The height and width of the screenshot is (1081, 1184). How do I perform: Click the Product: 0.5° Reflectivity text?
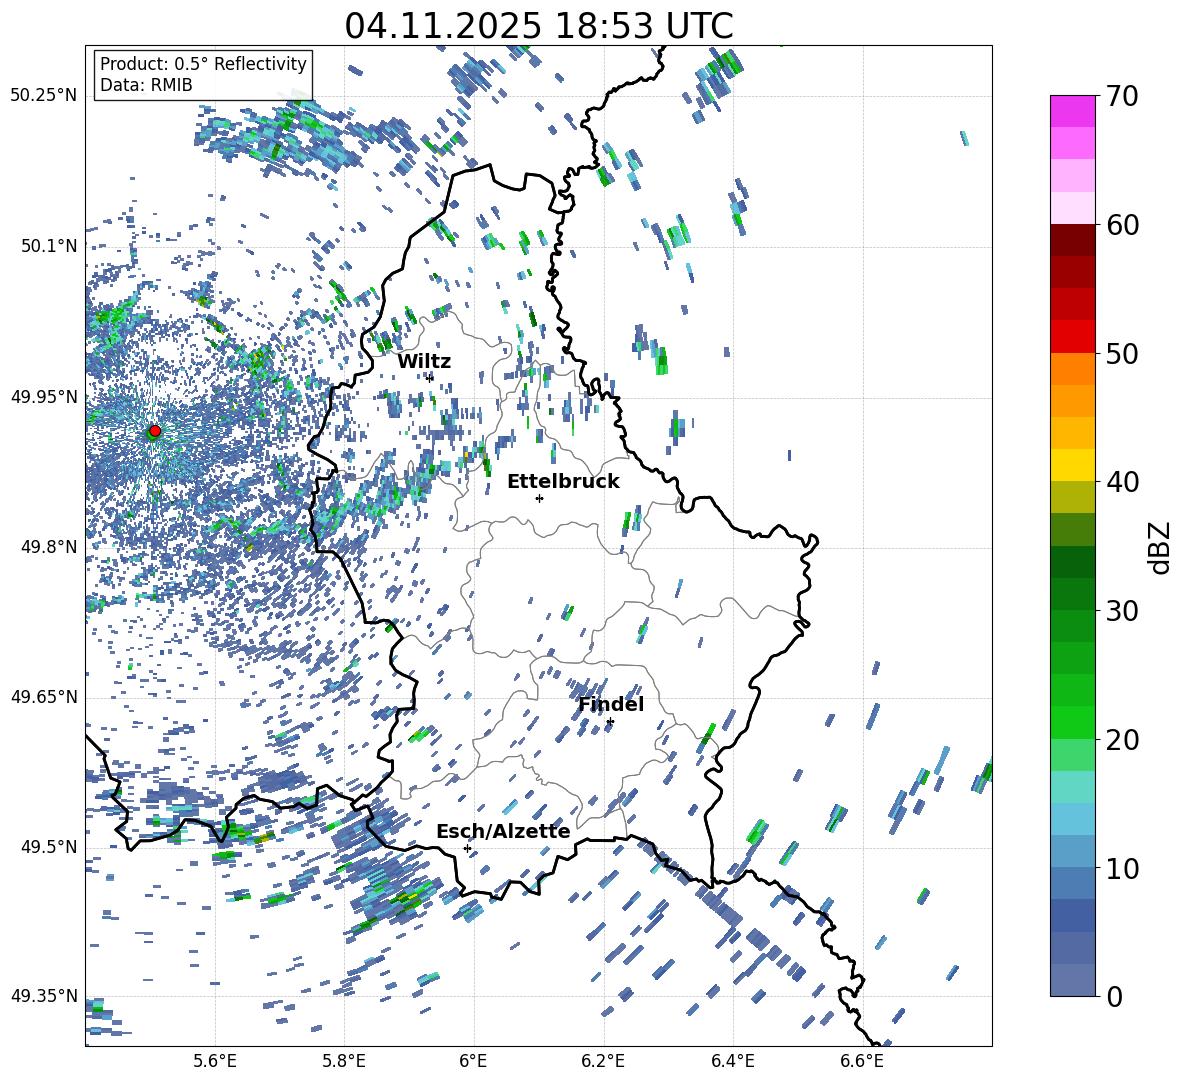203,64
